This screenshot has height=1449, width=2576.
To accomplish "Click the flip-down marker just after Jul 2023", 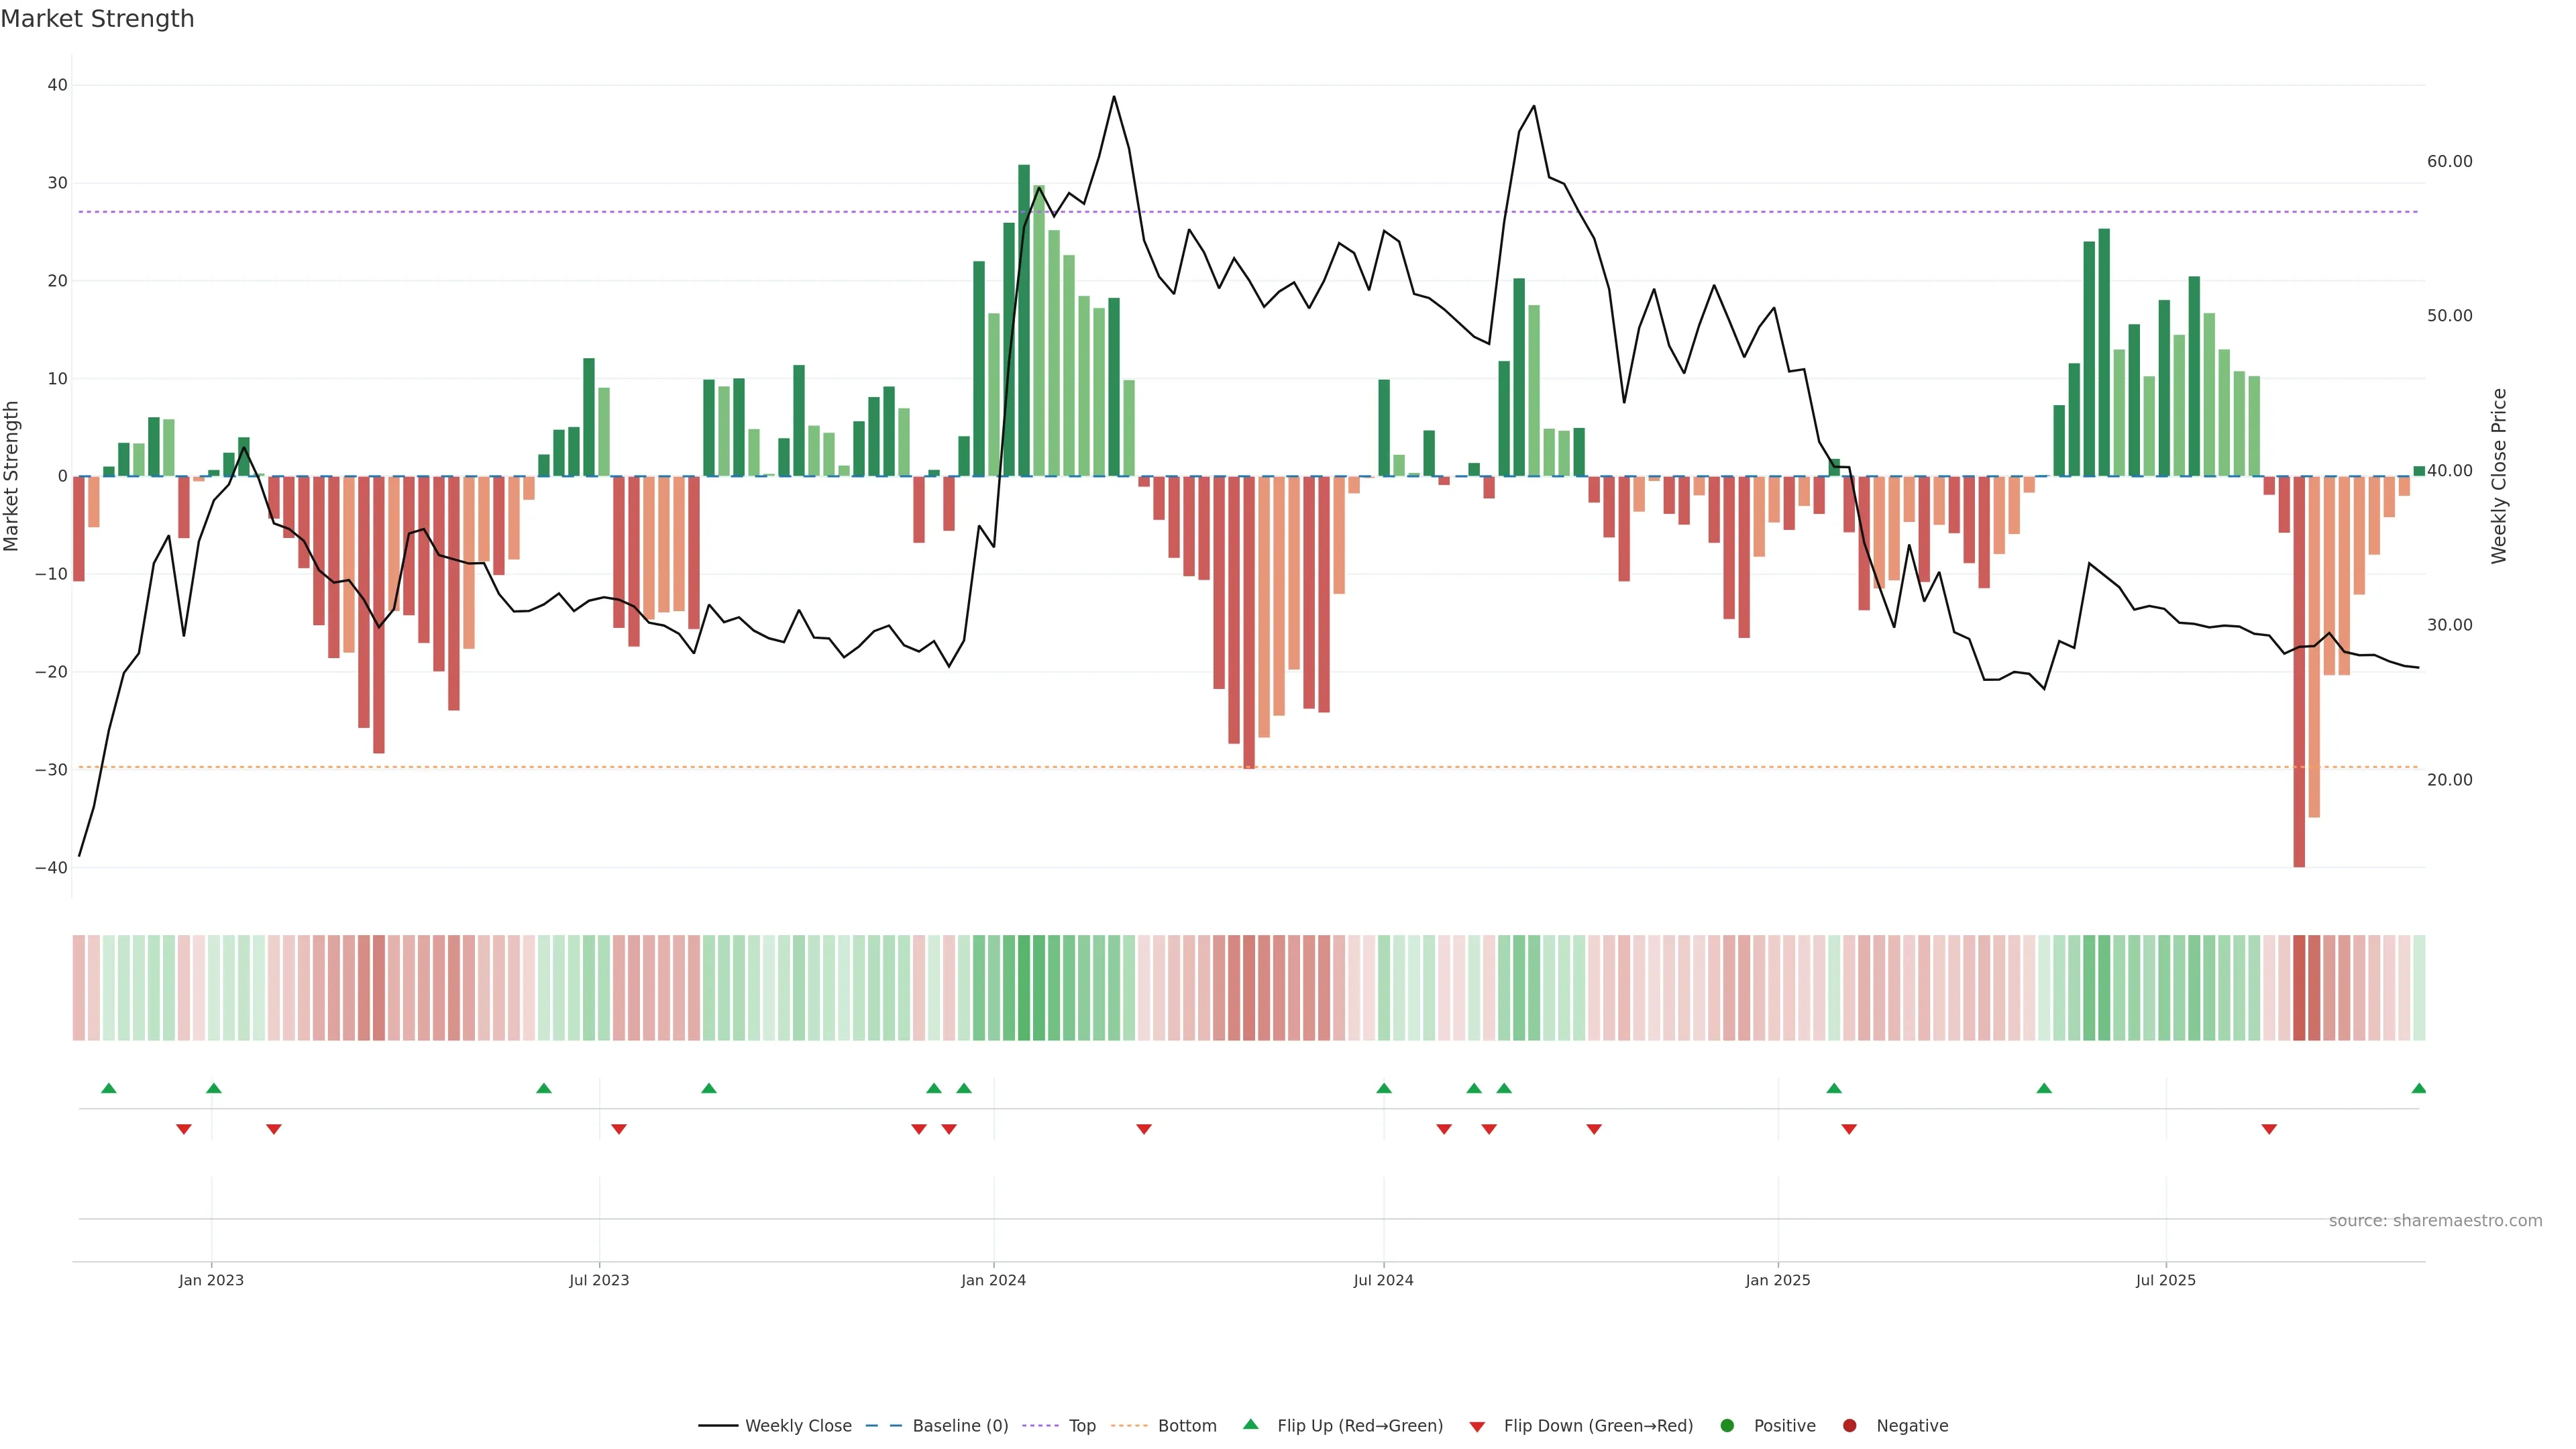I will pos(619,1129).
